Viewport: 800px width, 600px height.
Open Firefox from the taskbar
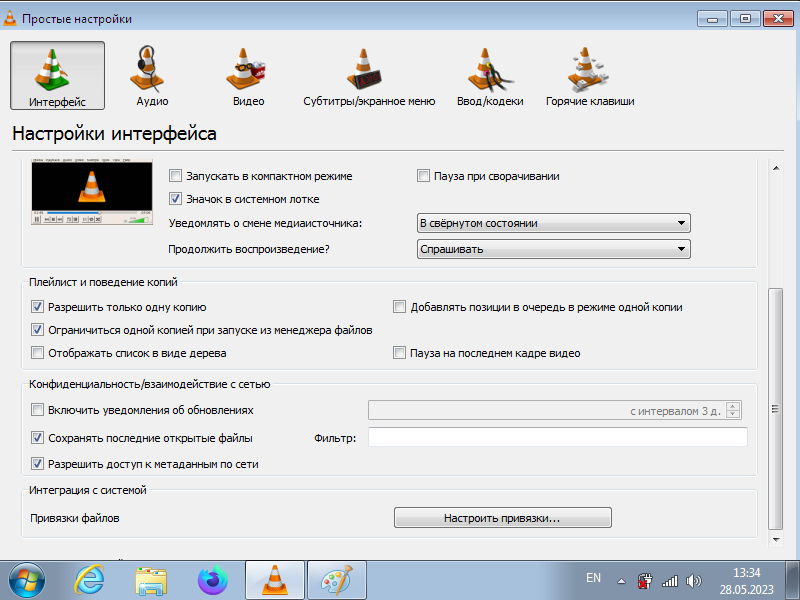(213, 580)
